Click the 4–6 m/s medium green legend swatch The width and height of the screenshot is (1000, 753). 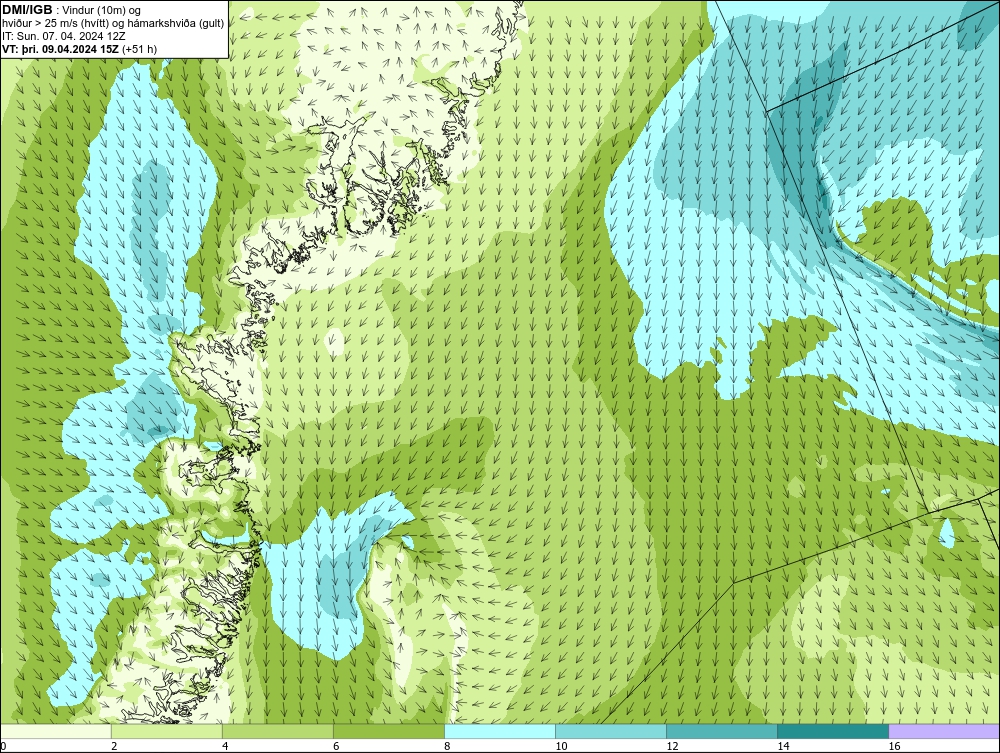tap(277, 731)
